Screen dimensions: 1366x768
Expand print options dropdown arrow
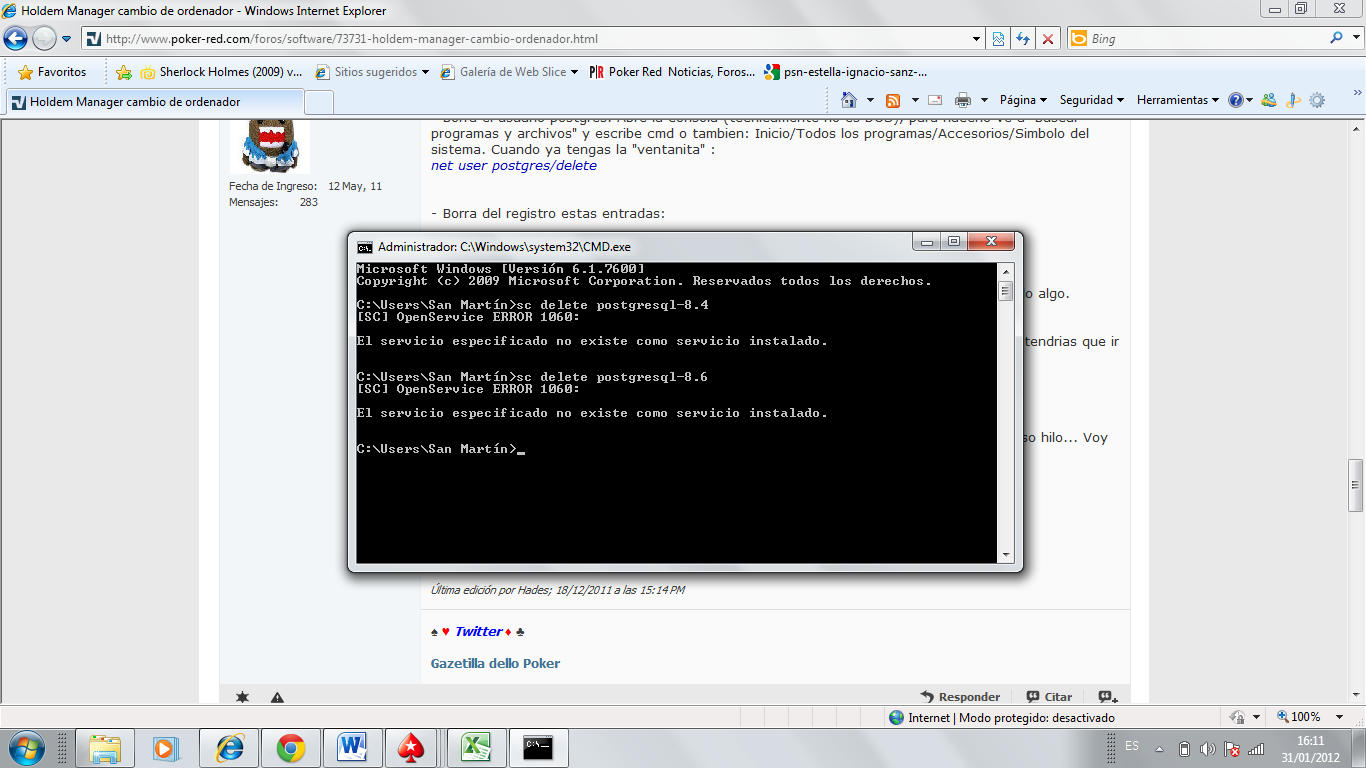tap(985, 100)
